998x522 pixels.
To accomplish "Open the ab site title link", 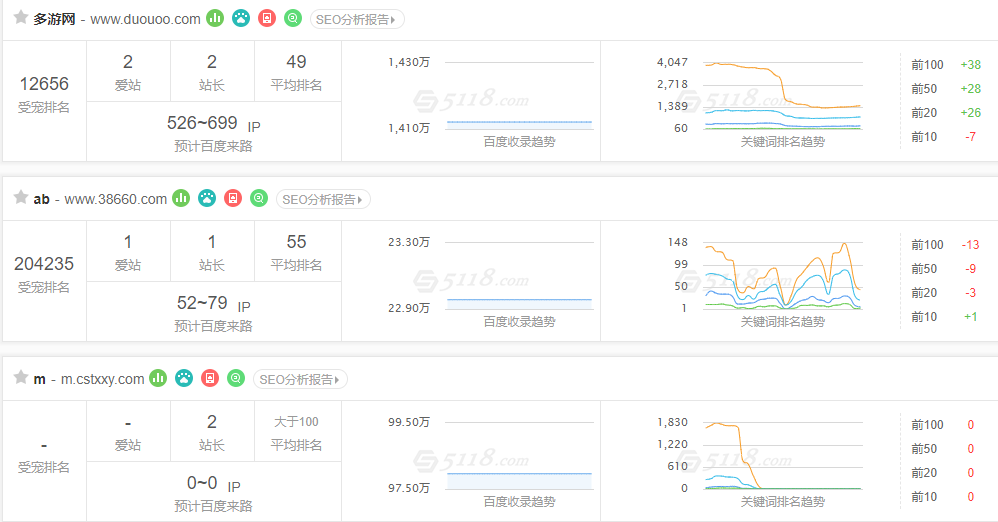I will click(x=41, y=199).
